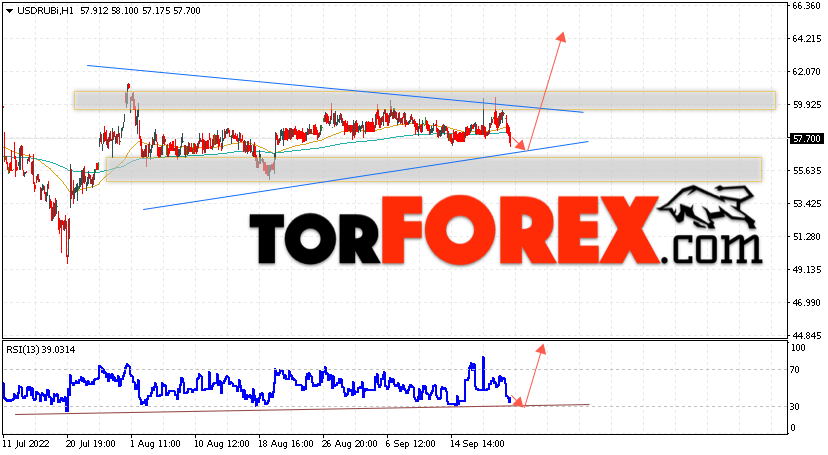The height and width of the screenshot is (455, 828).
Task: Select the 26 Aug 20:00 time label
Action: click(350, 443)
